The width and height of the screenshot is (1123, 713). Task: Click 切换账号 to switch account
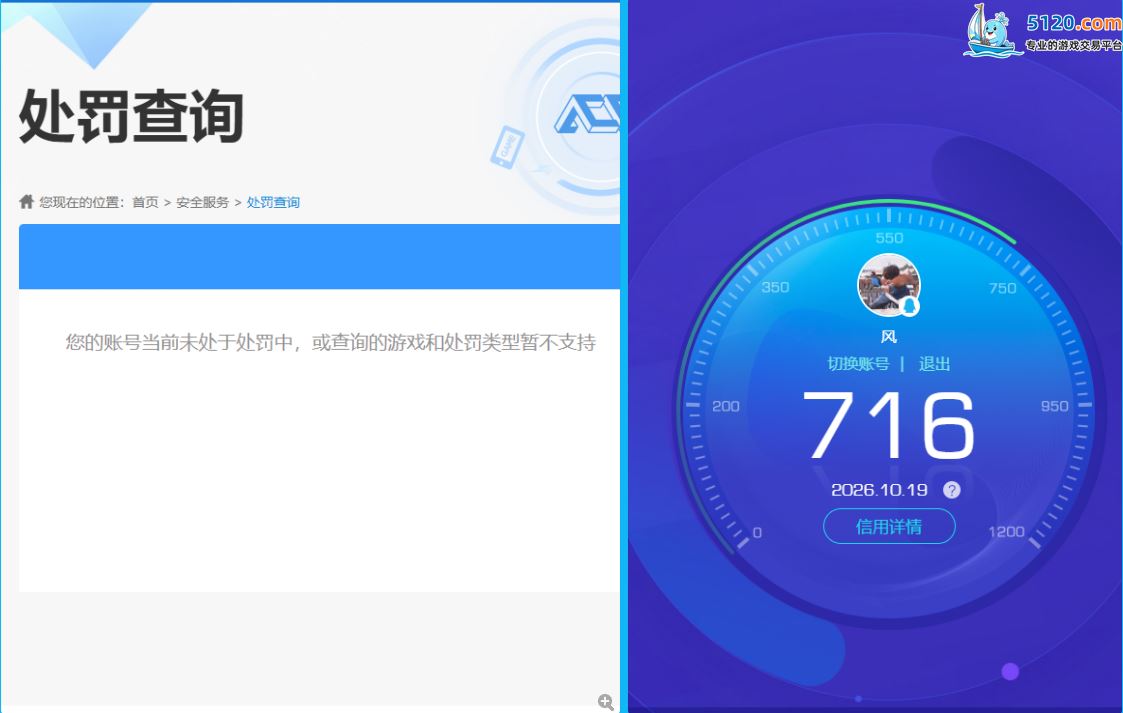[858, 364]
